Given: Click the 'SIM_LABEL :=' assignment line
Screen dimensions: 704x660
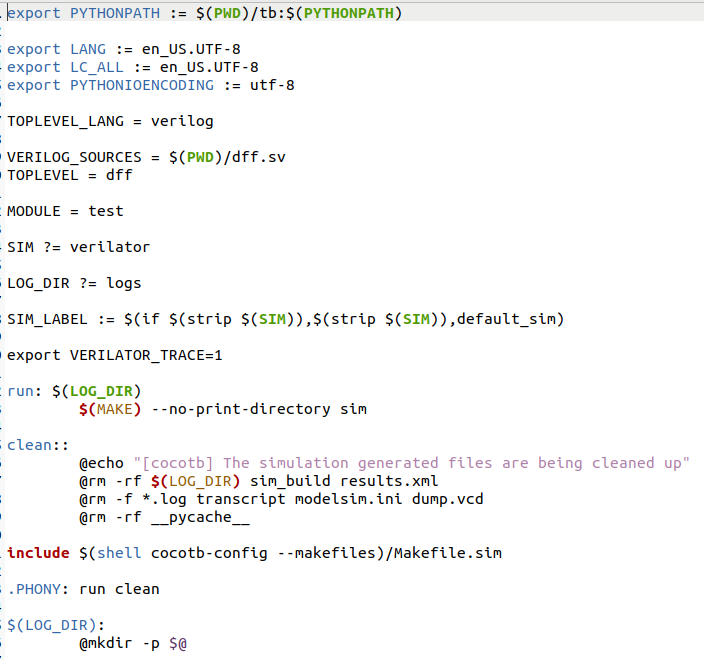Looking at the screenshot, I should (286, 319).
